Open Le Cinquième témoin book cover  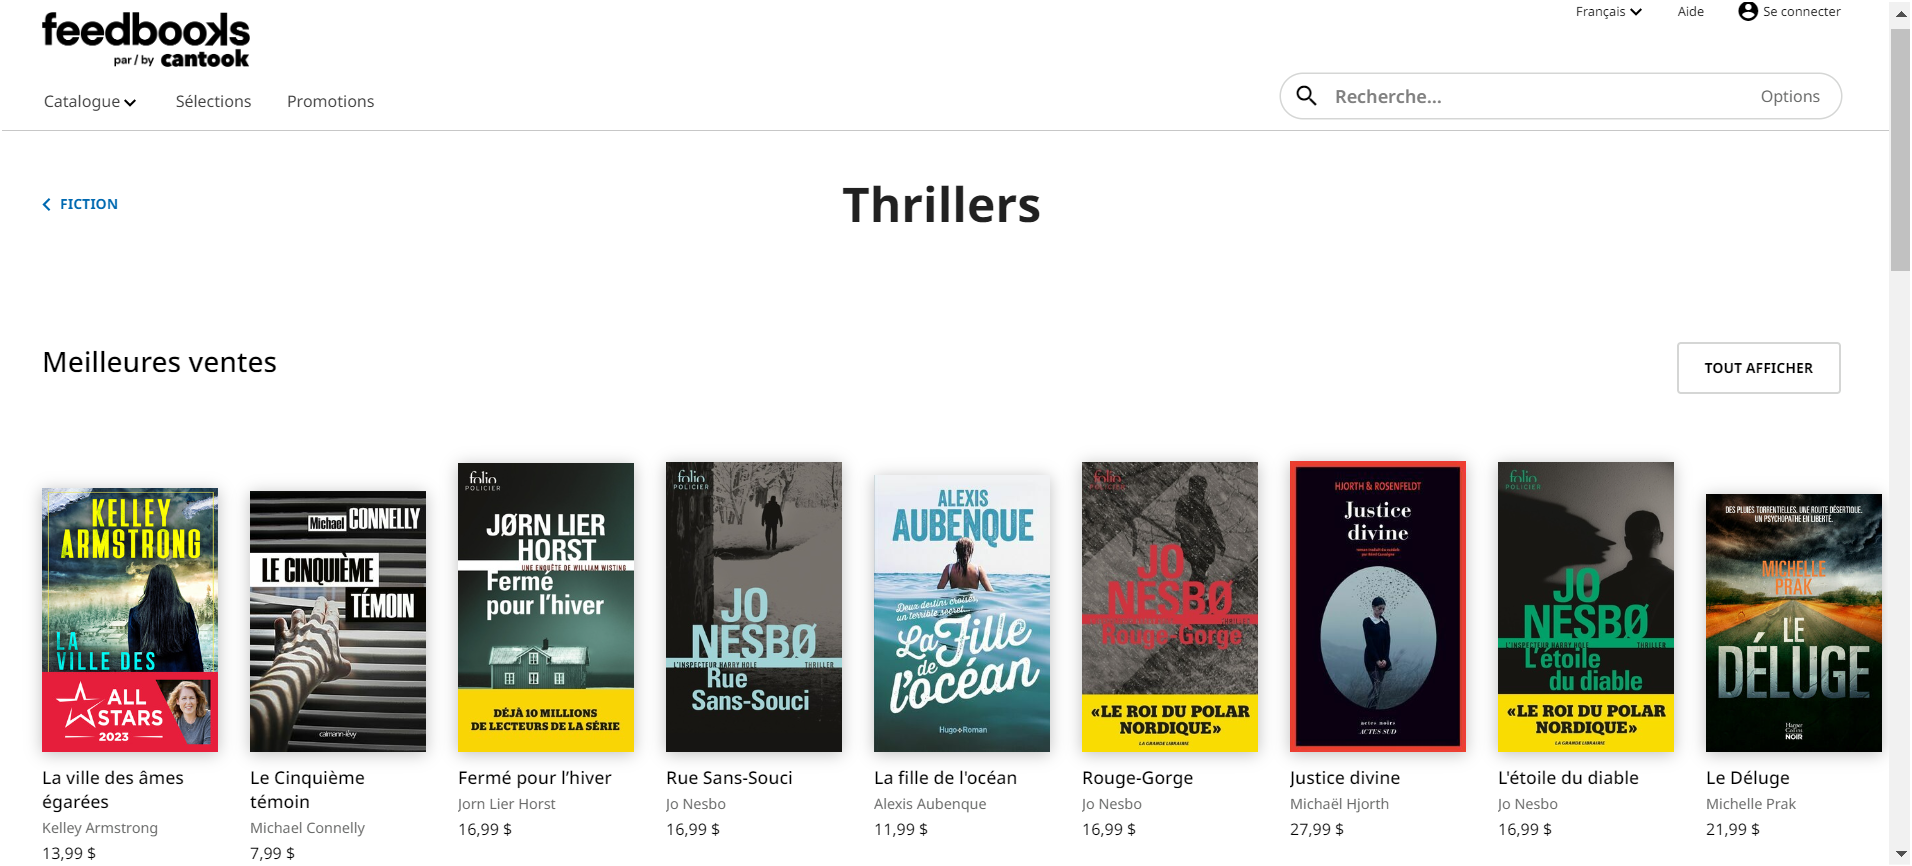click(338, 621)
